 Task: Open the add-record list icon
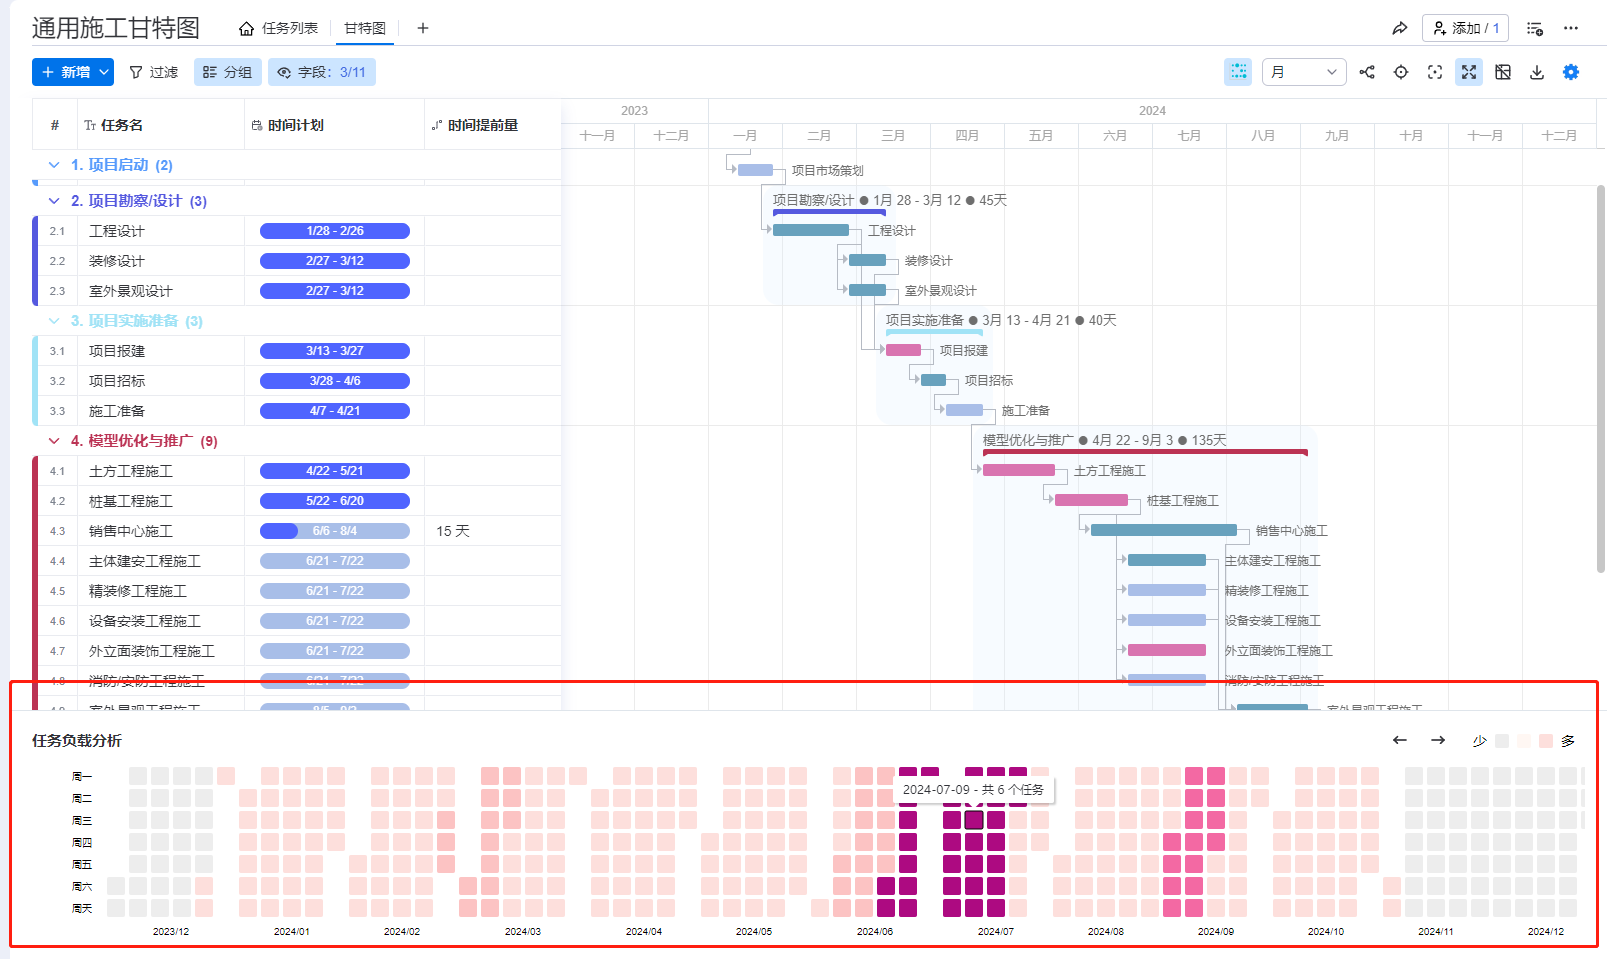click(x=1534, y=28)
